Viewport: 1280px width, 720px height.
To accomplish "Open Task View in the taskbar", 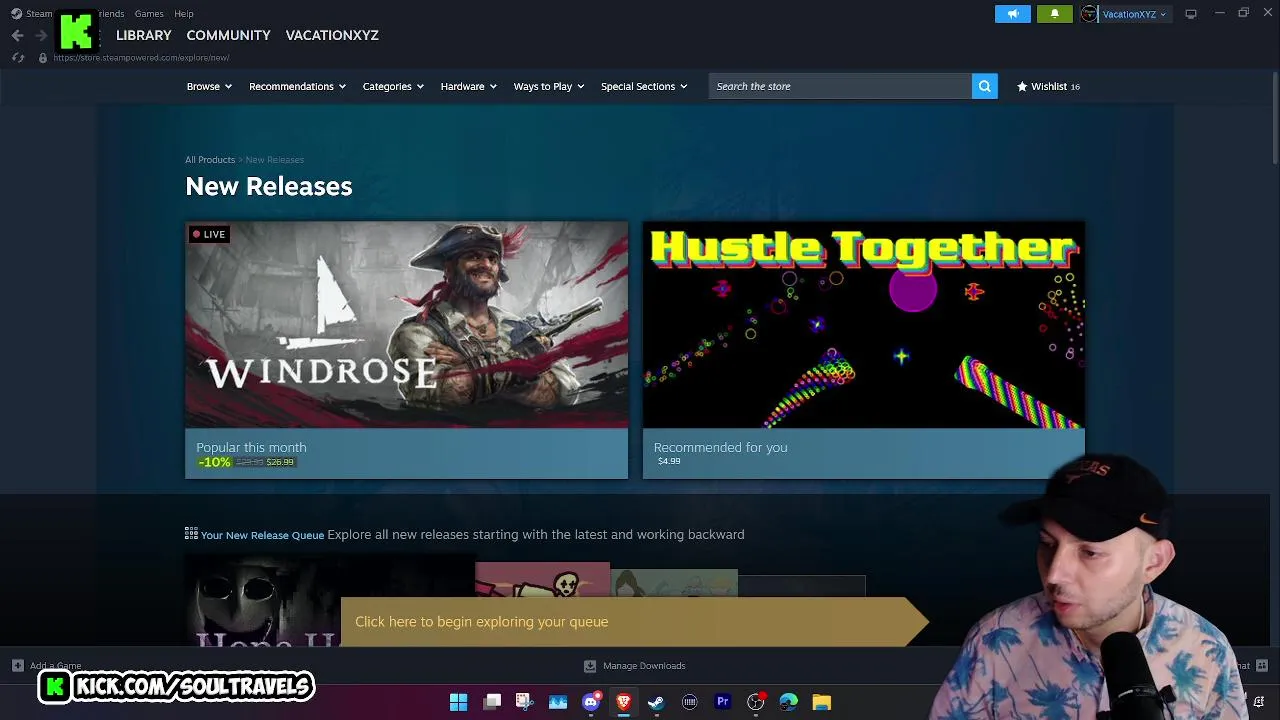I will [x=492, y=702].
